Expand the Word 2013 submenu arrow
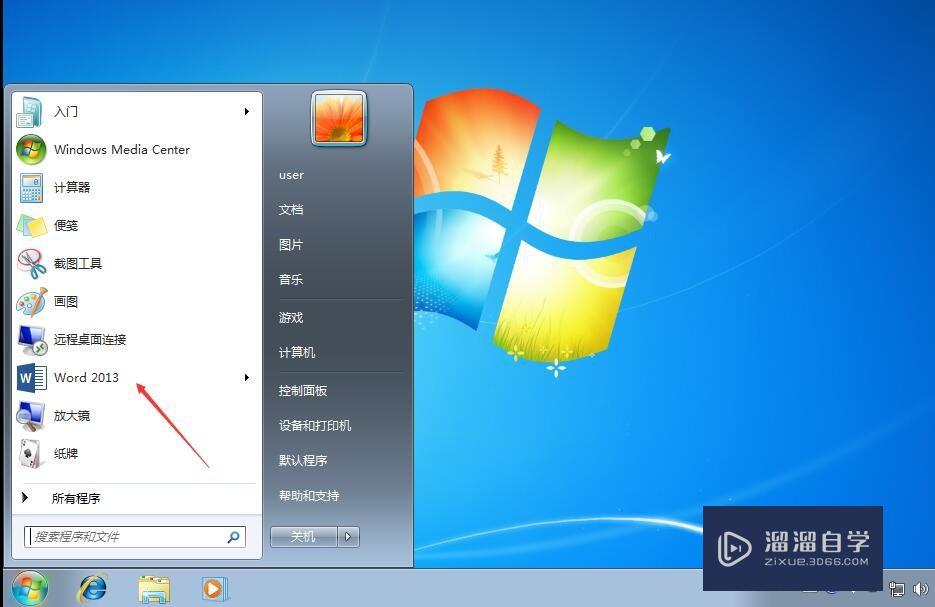The image size is (935, 607). (x=246, y=377)
